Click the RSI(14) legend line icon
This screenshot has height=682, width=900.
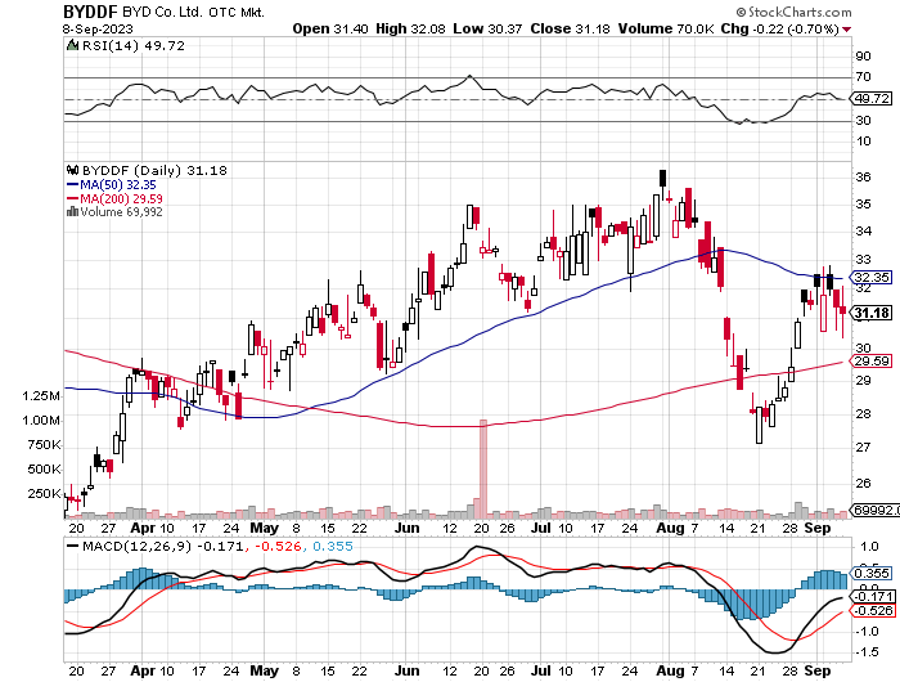tap(70, 46)
